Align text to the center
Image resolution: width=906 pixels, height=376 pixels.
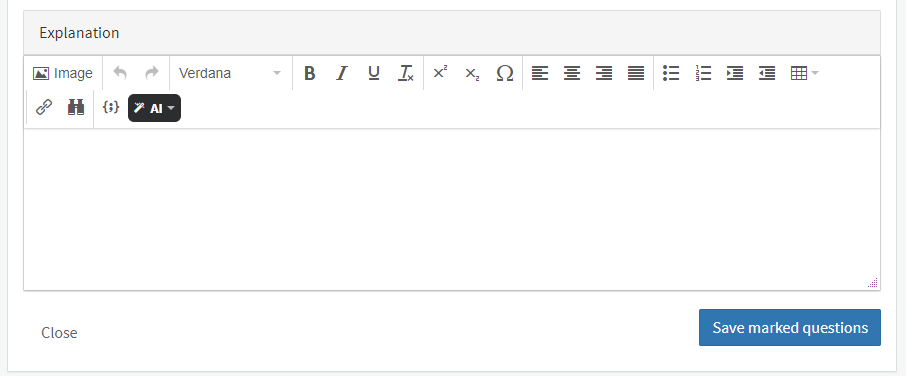[x=572, y=73]
